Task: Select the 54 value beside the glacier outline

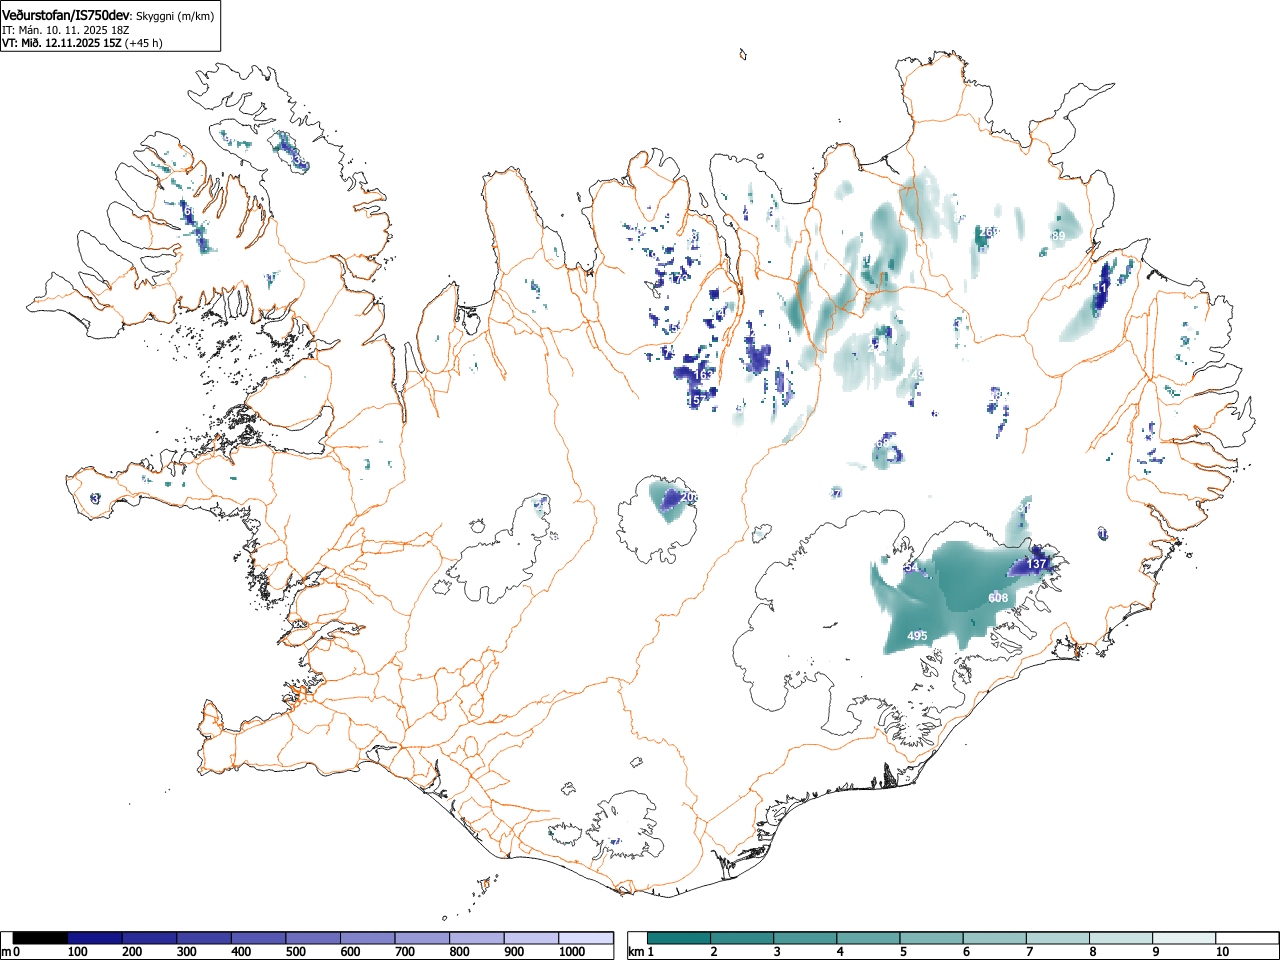Action: click(911, 567)
